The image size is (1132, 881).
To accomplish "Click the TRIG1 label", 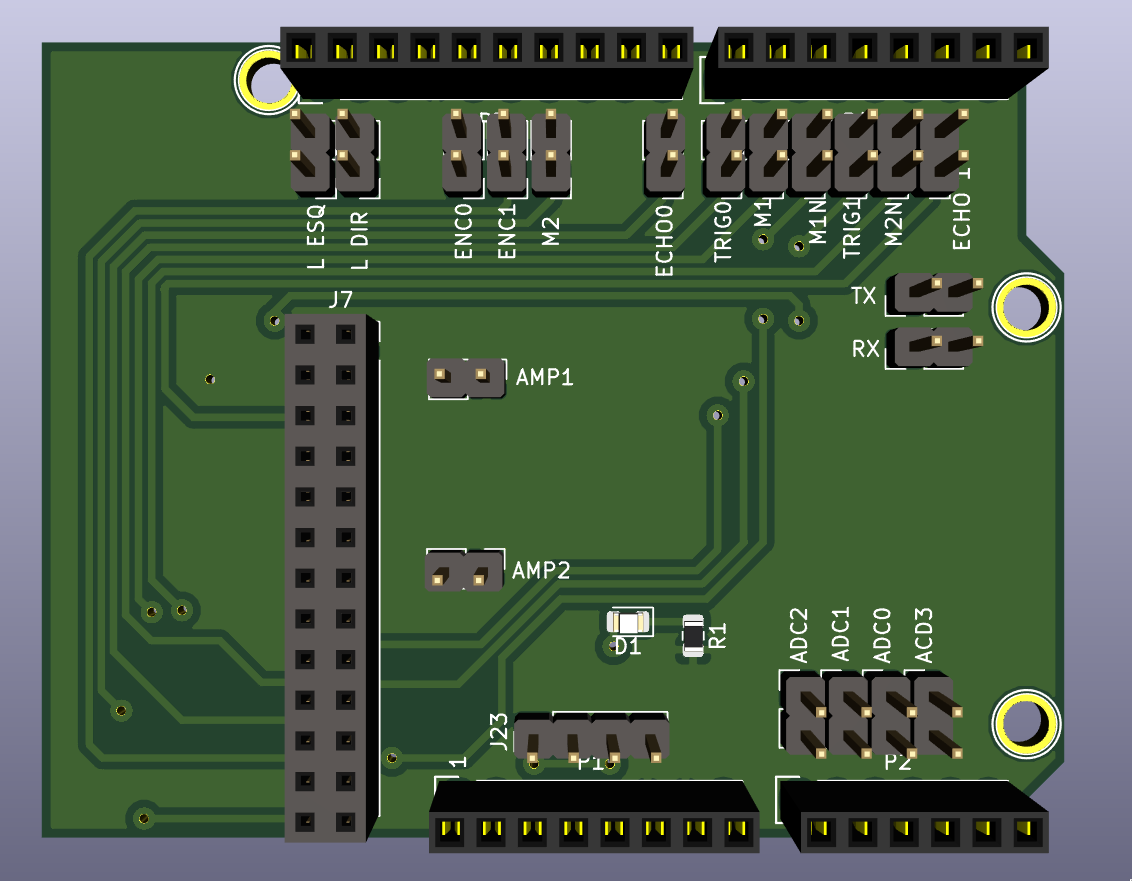I will 852,227.
